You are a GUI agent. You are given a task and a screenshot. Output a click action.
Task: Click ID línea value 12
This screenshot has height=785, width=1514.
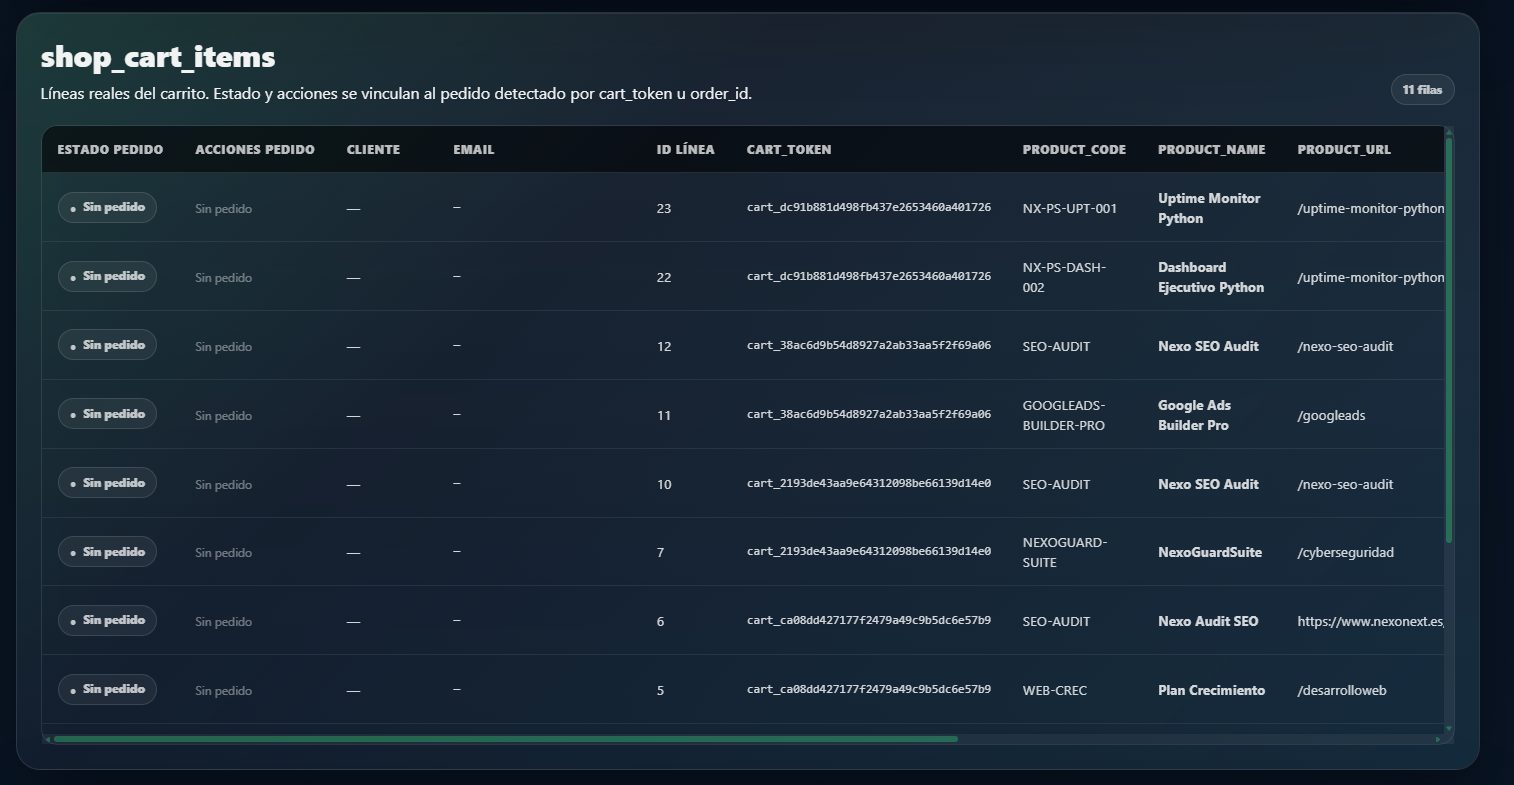coord(664,346)
